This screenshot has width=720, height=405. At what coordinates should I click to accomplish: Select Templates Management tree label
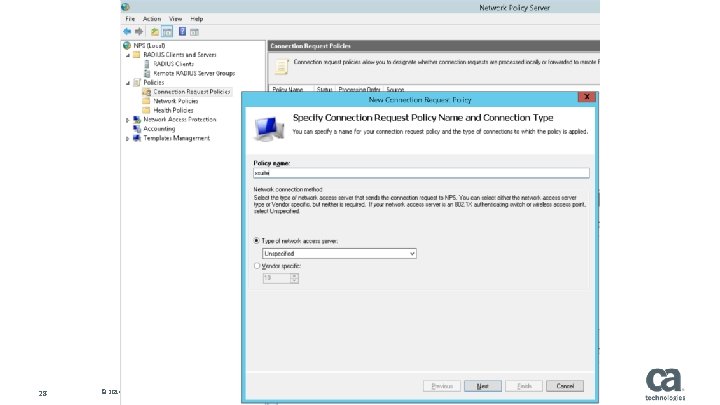pyautogui.click(x=177, y=138)
